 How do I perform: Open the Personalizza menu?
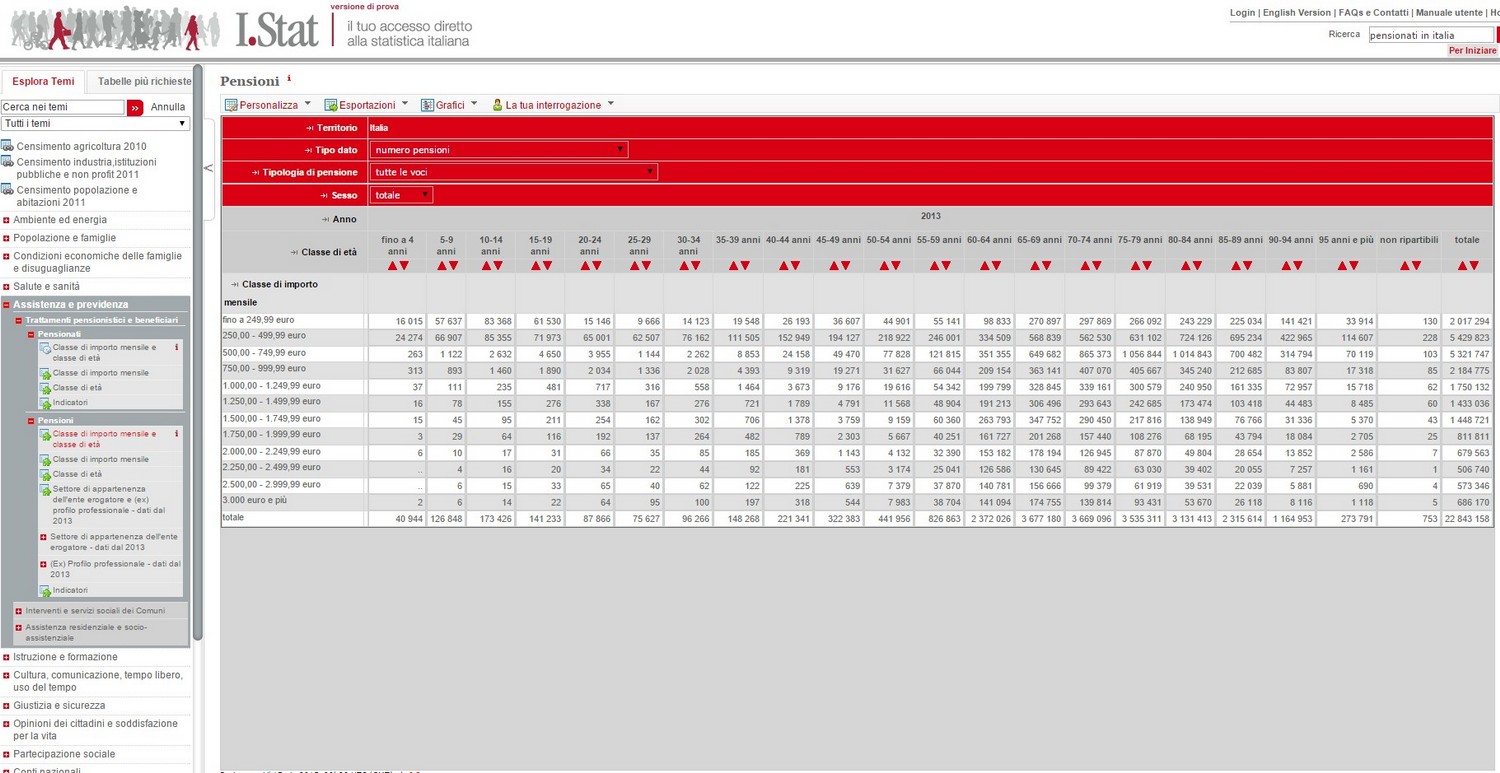pos(268,105)
